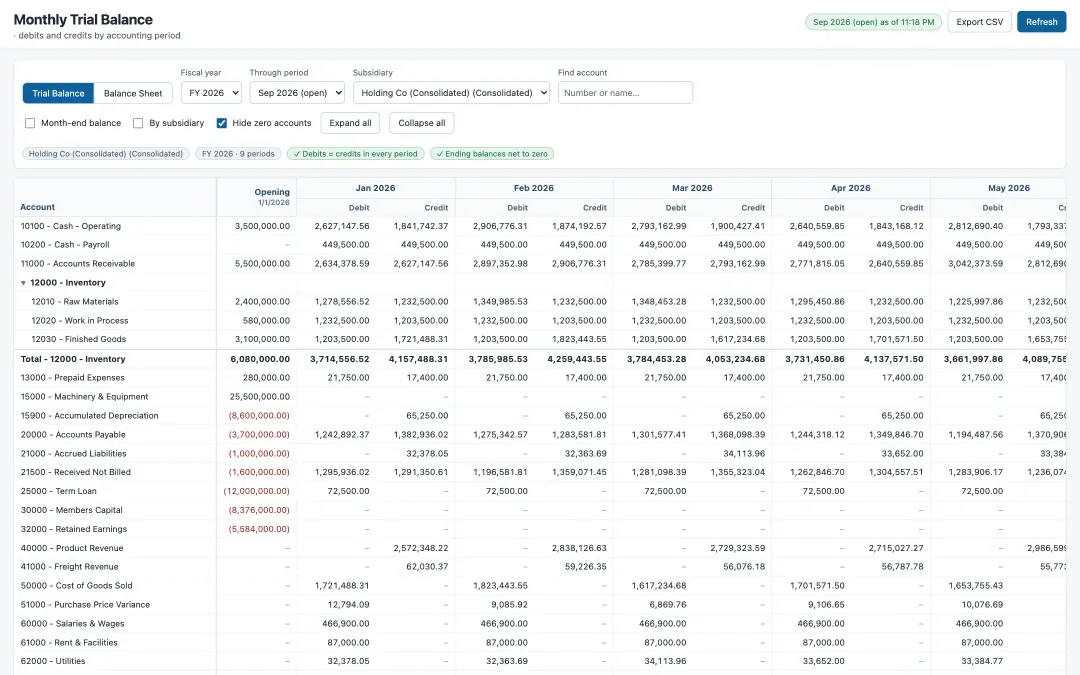Switch to the Trial Balance tab
This screenshot has height=675, width=1080.
pyautogui.click(x=58, y=94)
